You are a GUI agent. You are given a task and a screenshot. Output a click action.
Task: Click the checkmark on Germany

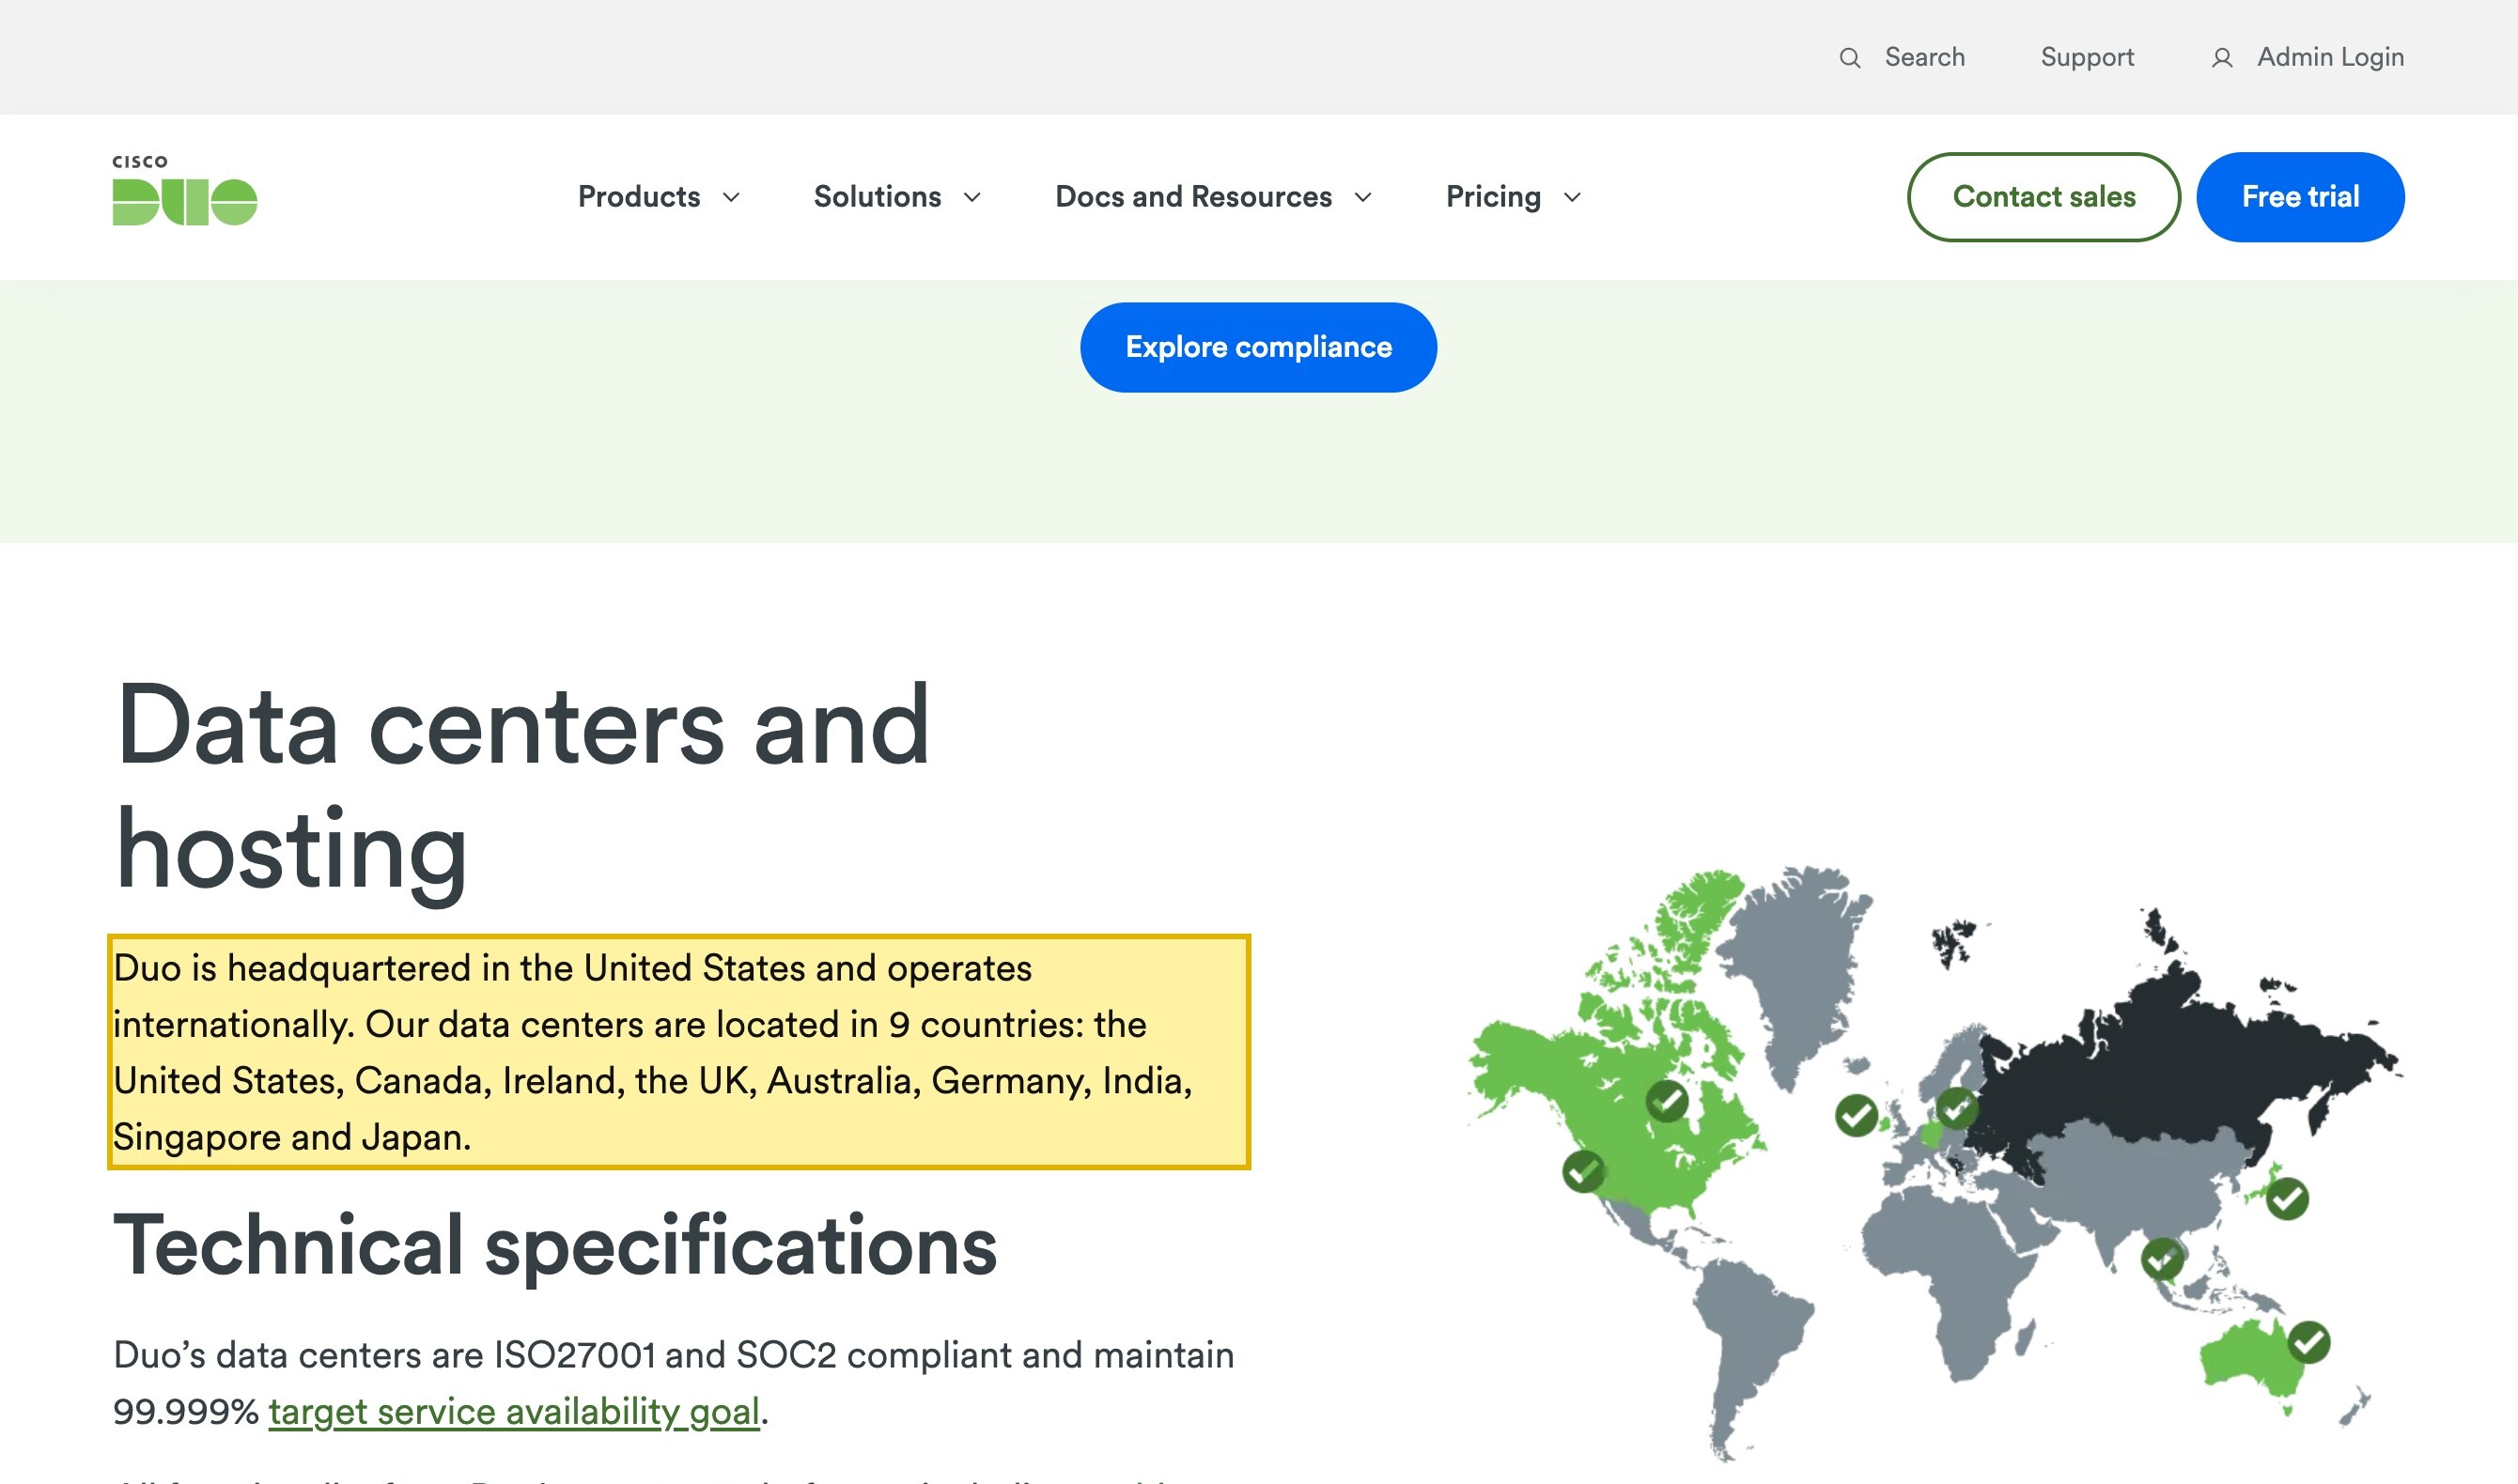click(1956, 1107)
